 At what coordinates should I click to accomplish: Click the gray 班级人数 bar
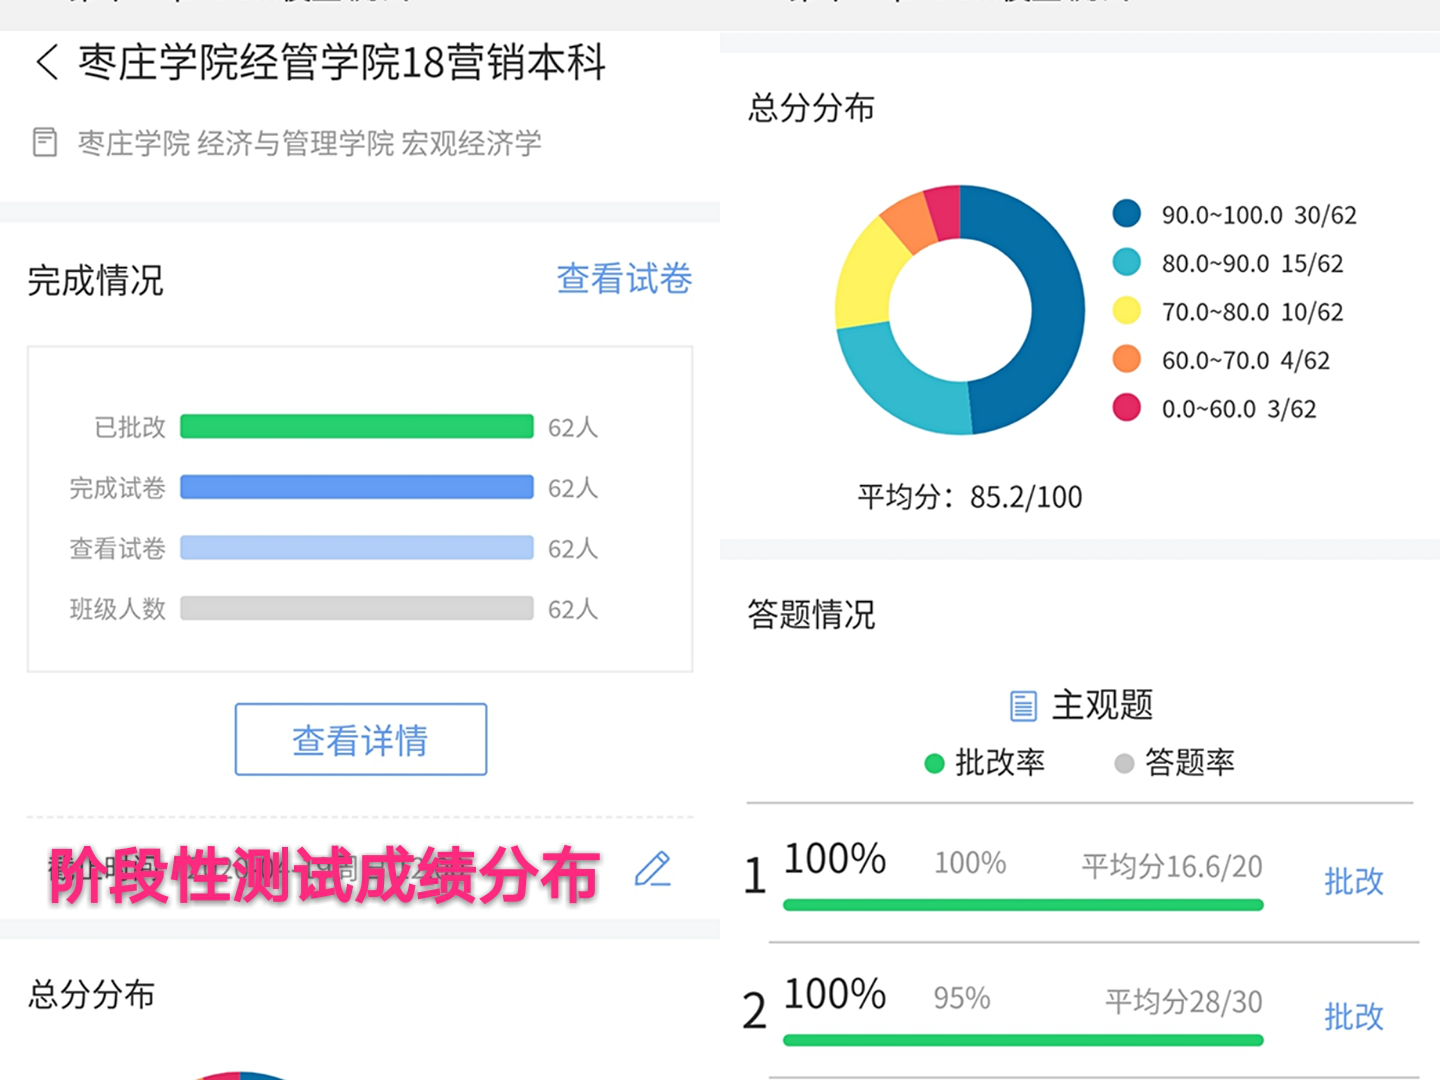(356, 609)
